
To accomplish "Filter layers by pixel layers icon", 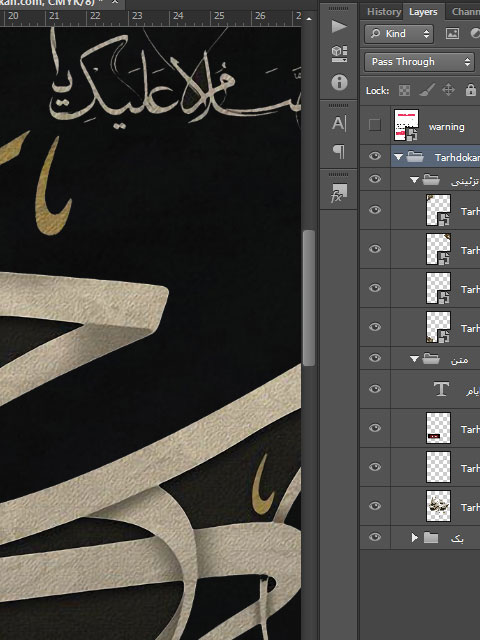I will click(x=452, y=33).
